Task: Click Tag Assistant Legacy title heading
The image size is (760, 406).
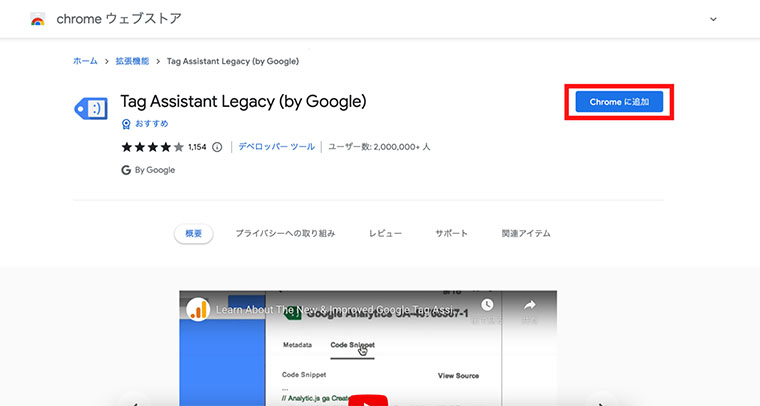Action: (243, 102)
